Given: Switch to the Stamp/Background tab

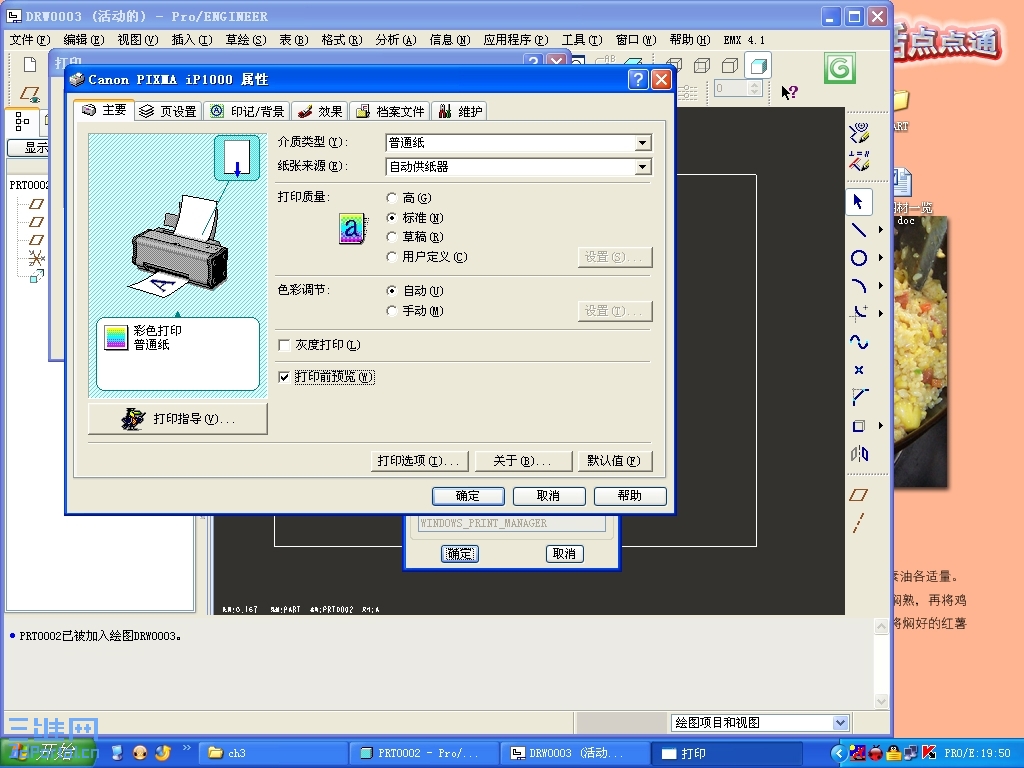Looking at the screenshot, I should coord(246,112).
